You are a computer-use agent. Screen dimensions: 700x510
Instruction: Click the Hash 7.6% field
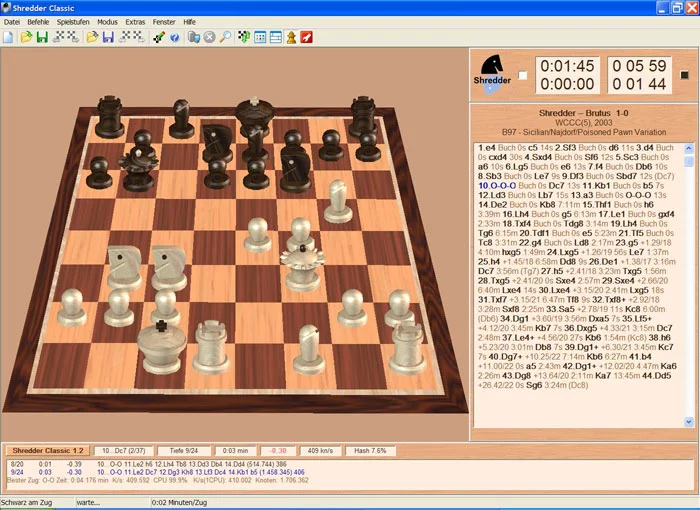[370, 451]
